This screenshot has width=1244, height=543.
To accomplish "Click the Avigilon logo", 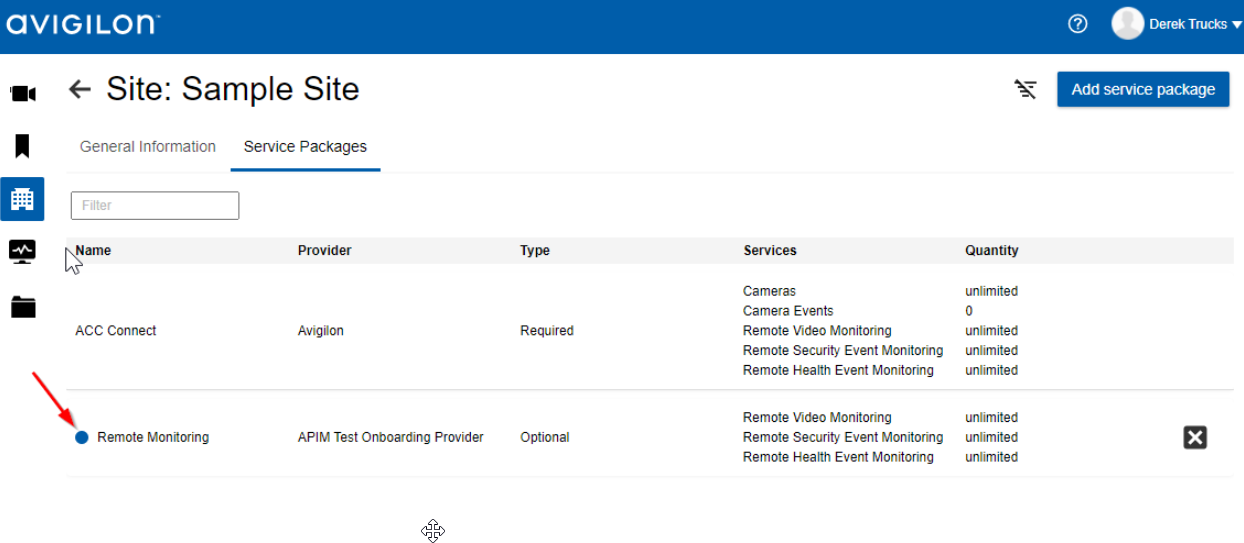I will tap(83, 25).
